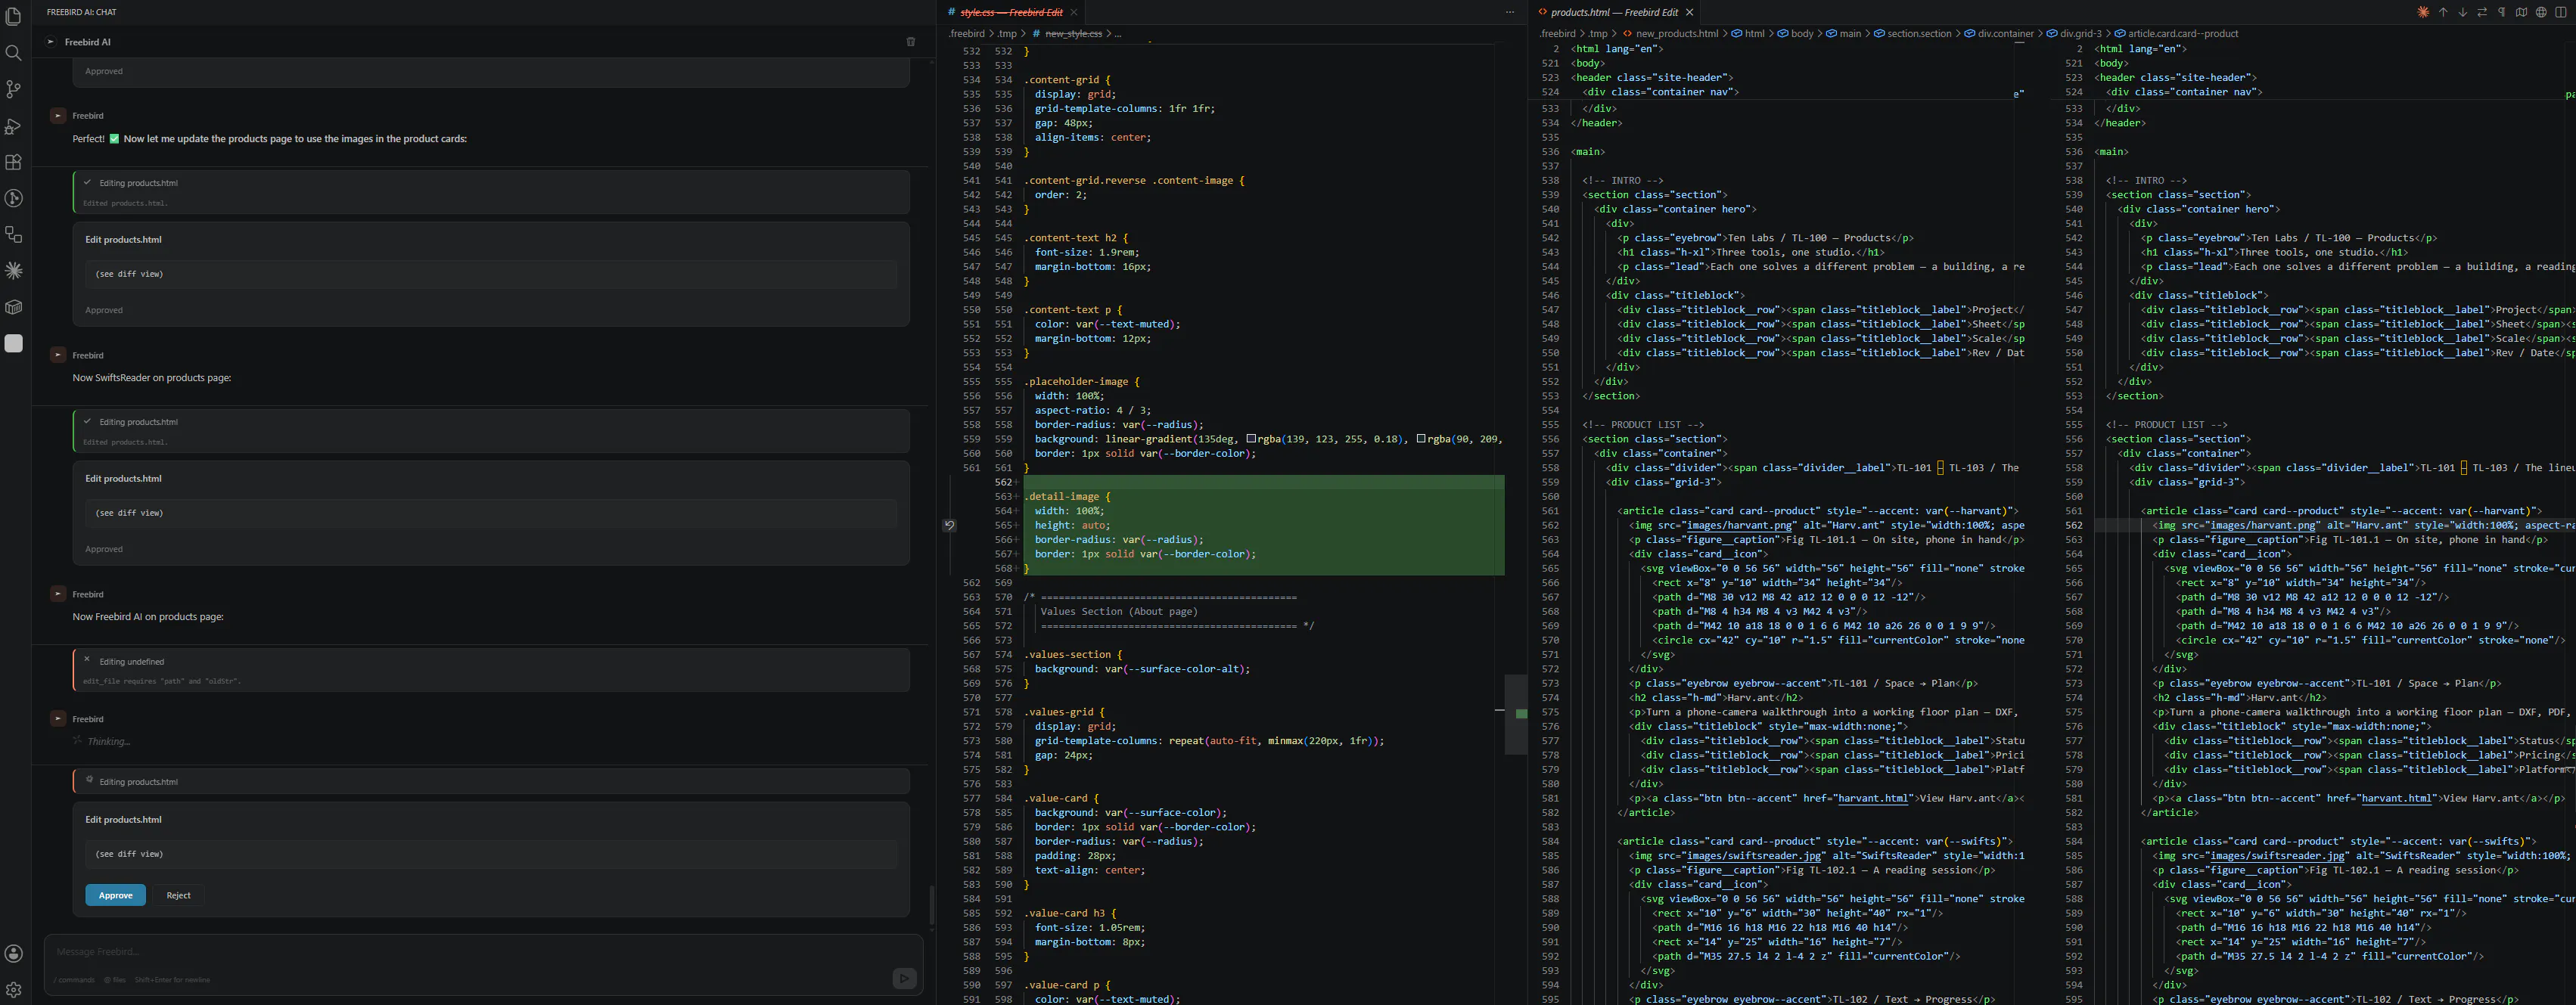Switch to the products.html Freebird Edit tab
Image resolution: width=2576 pixels, height=1005 pixels.
[x=1614, y=12]
